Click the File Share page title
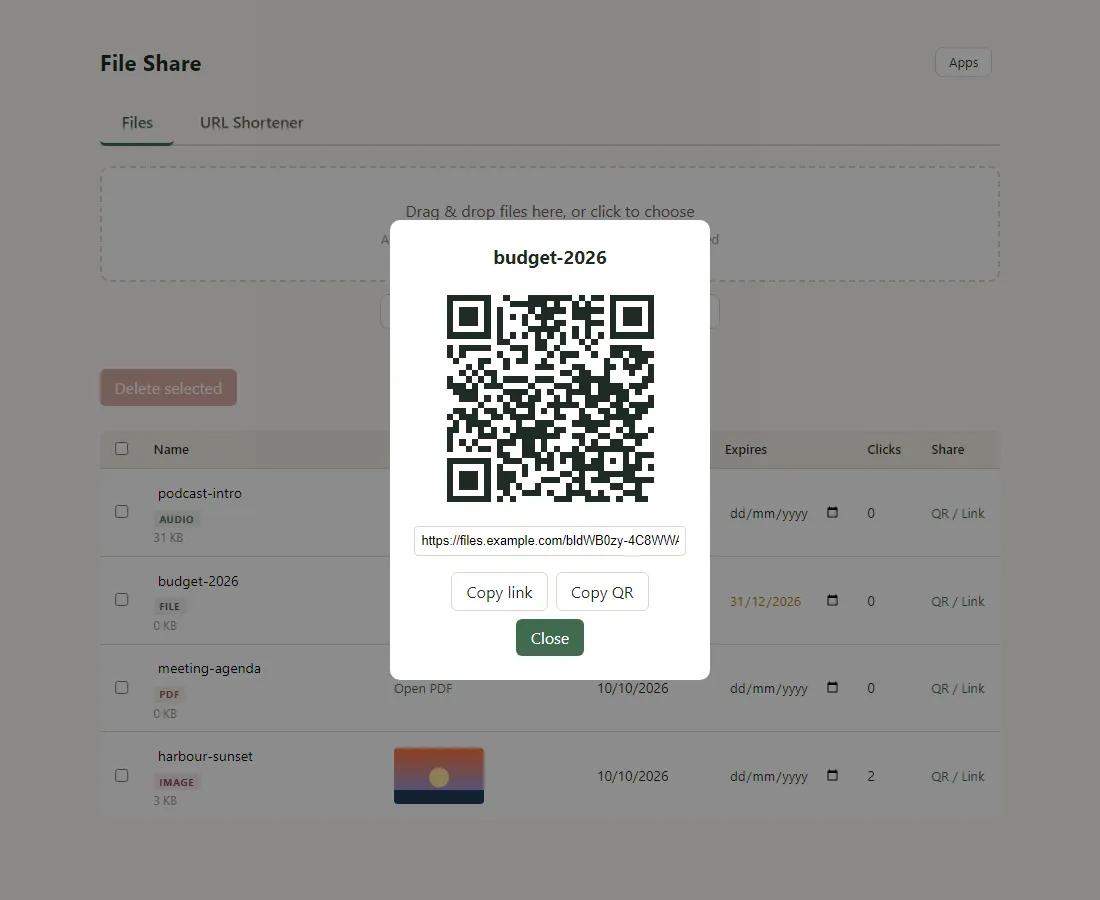Image resolution: width=1100 pixels, height=900 pixels. [x=151, y=63]
